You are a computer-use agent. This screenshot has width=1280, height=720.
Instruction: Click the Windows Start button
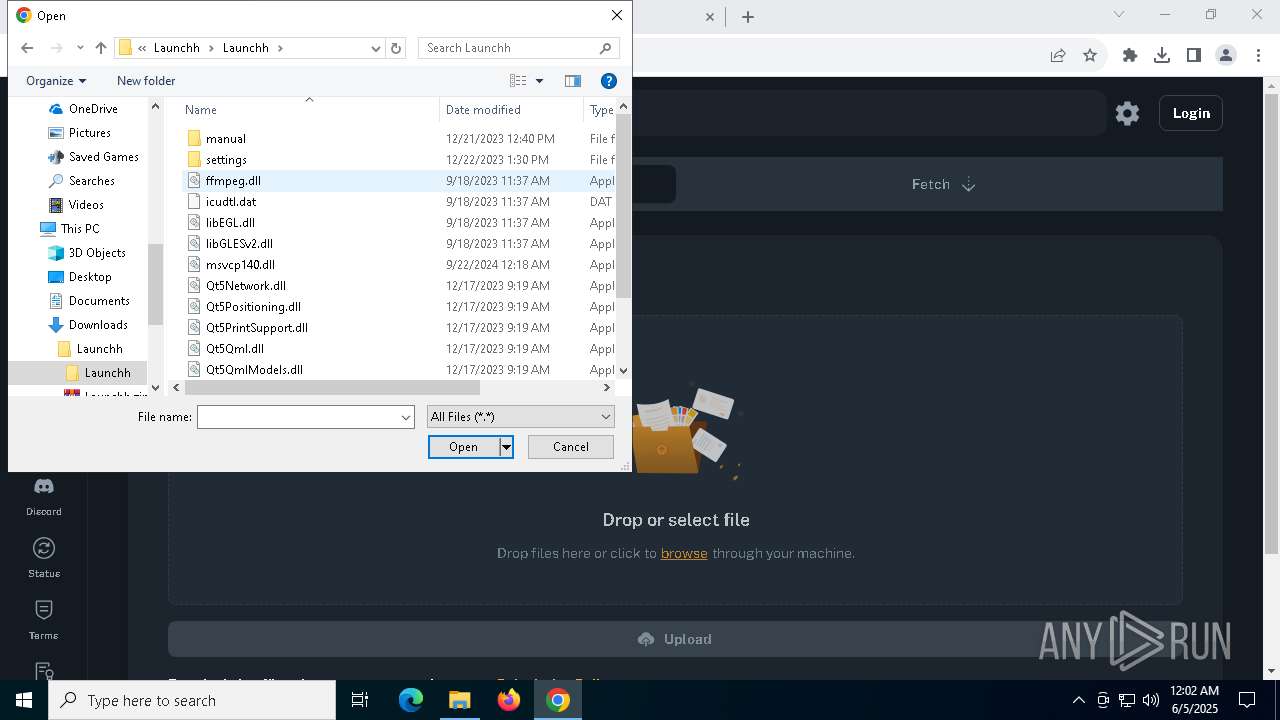pyautogui.click(x=24, y=700)
